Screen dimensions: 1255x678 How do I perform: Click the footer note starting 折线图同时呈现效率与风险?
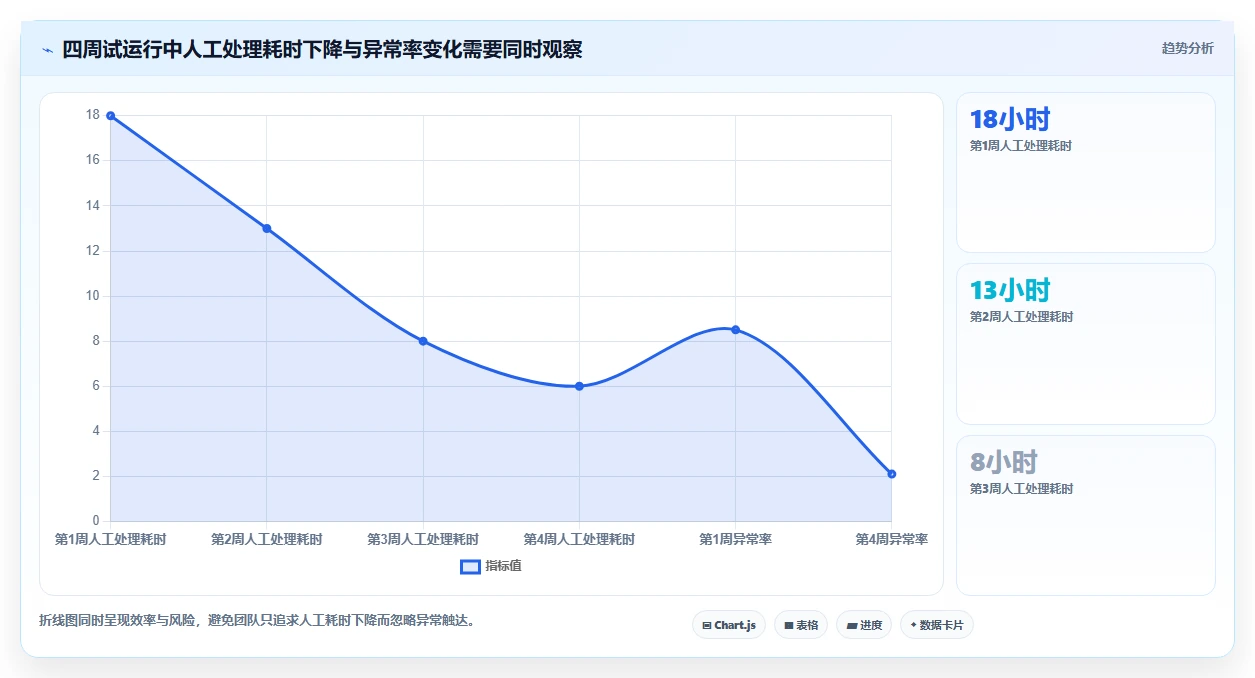coord(256,620)
